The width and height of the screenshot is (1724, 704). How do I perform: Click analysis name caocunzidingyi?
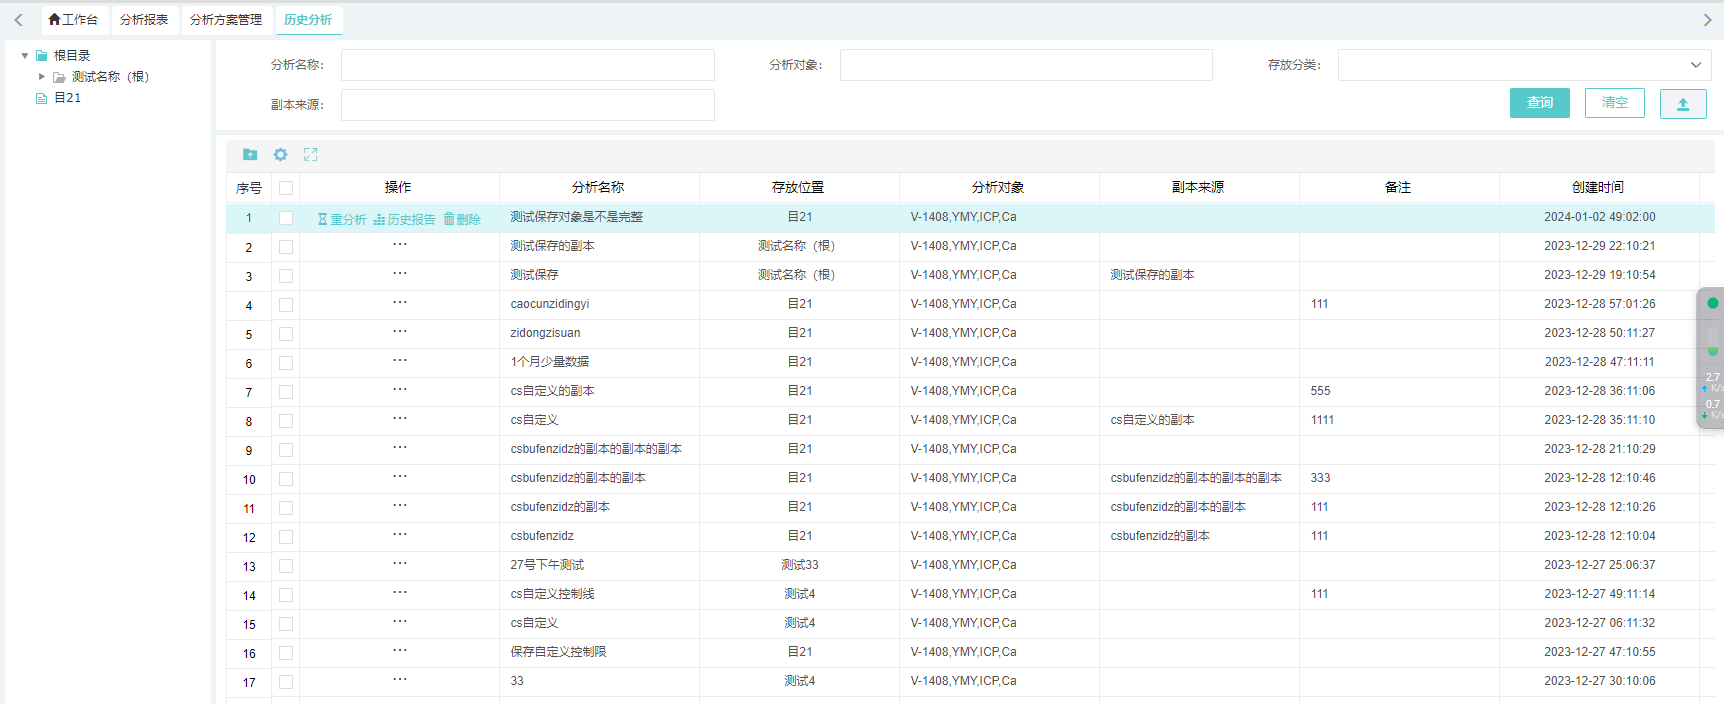click(x=550, y=304)
